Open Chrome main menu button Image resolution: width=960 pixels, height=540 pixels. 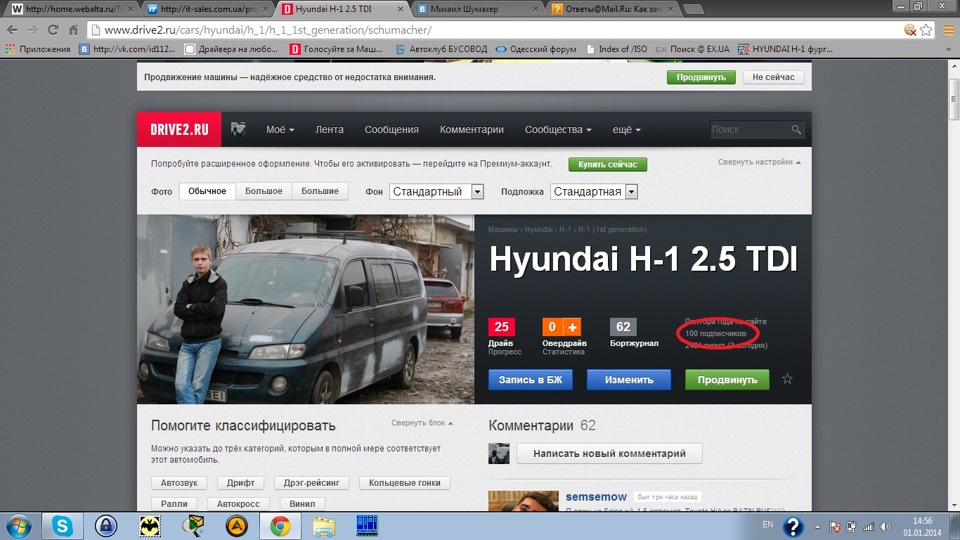[948, 30]
